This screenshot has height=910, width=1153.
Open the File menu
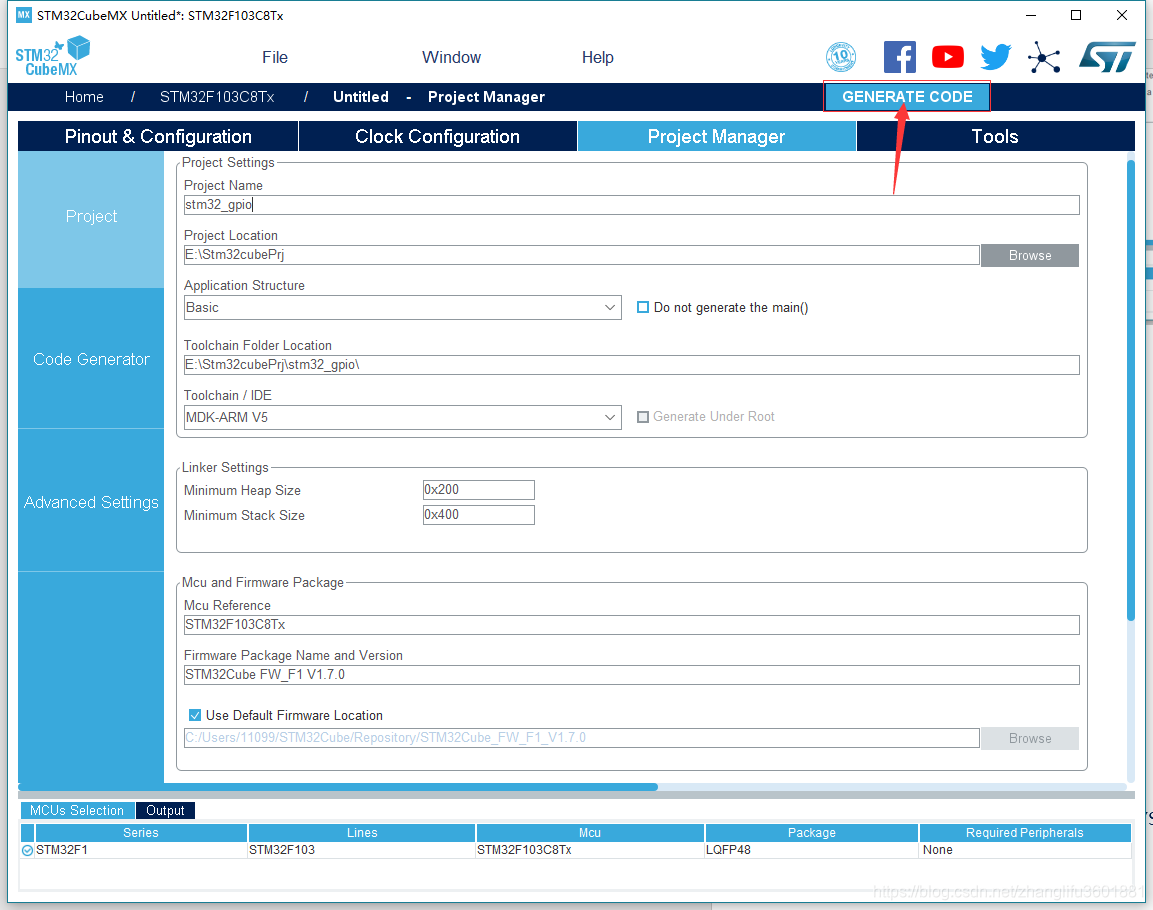(x=275, y=57)
